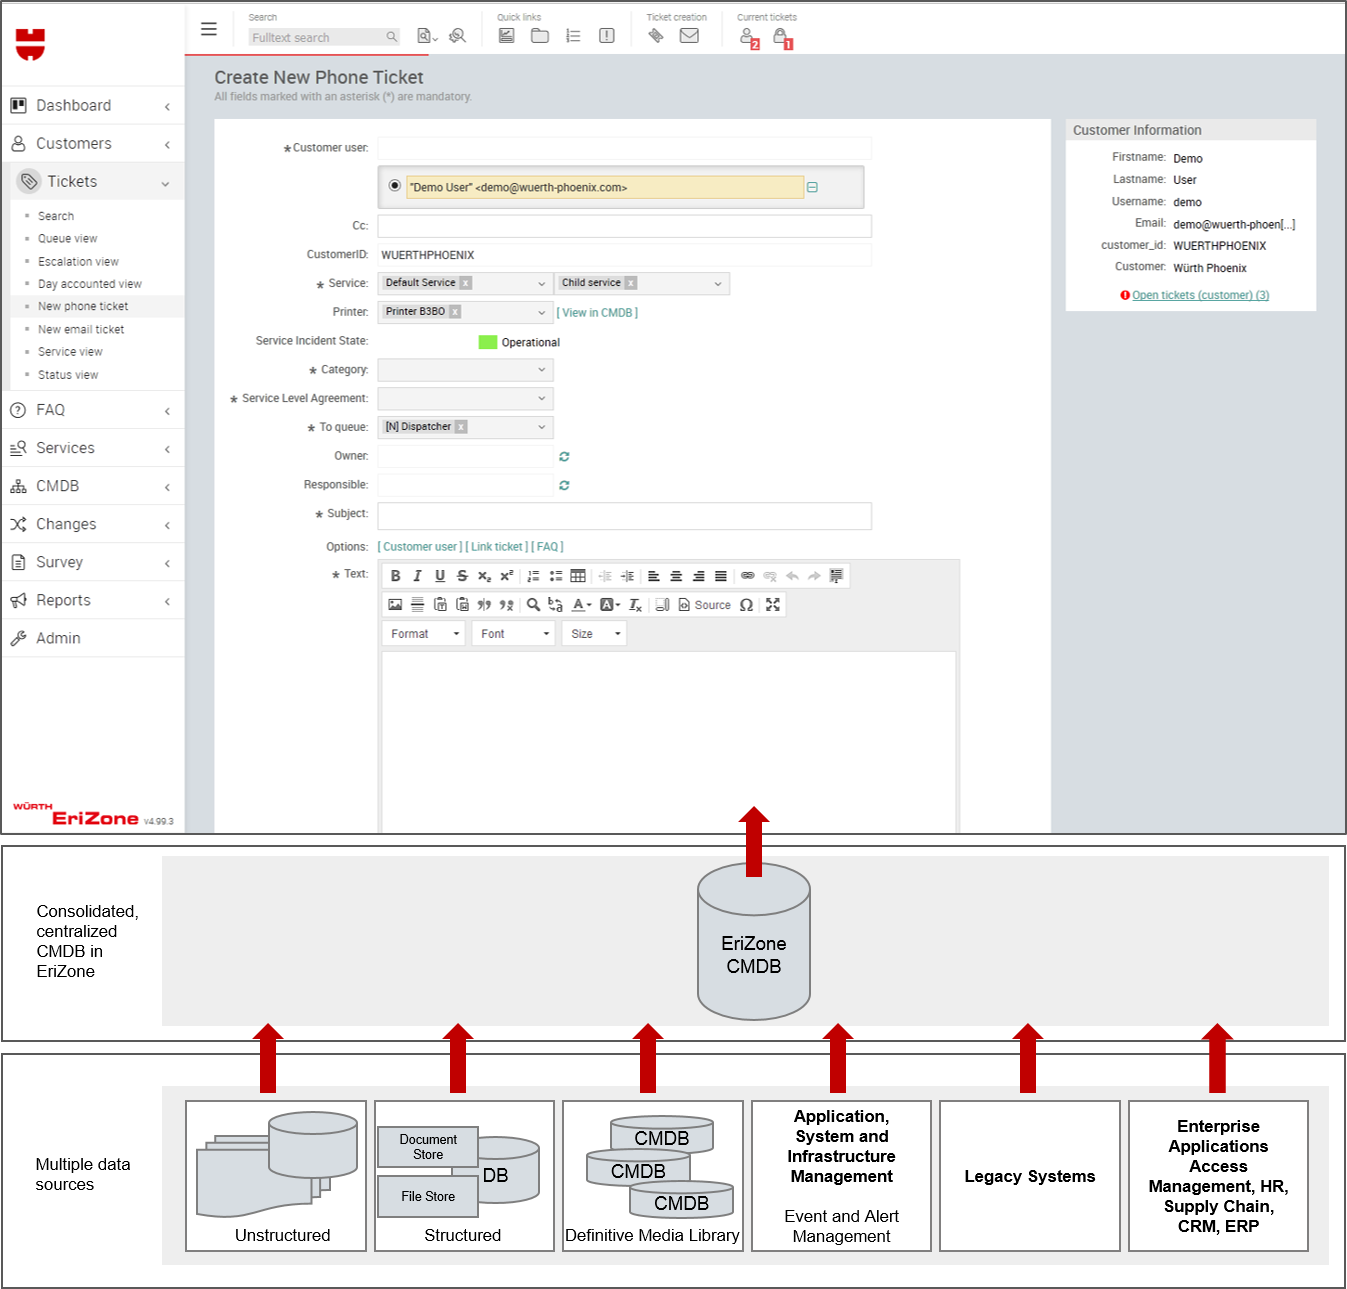Change background color with boxed A icon
The image size is (1347, 1289).
pos(610,605)
